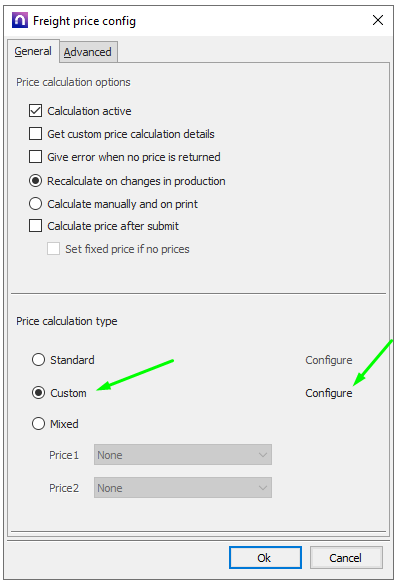Confirm settings with the Ok button
The image size is (398, 583).
pos(265,557)
